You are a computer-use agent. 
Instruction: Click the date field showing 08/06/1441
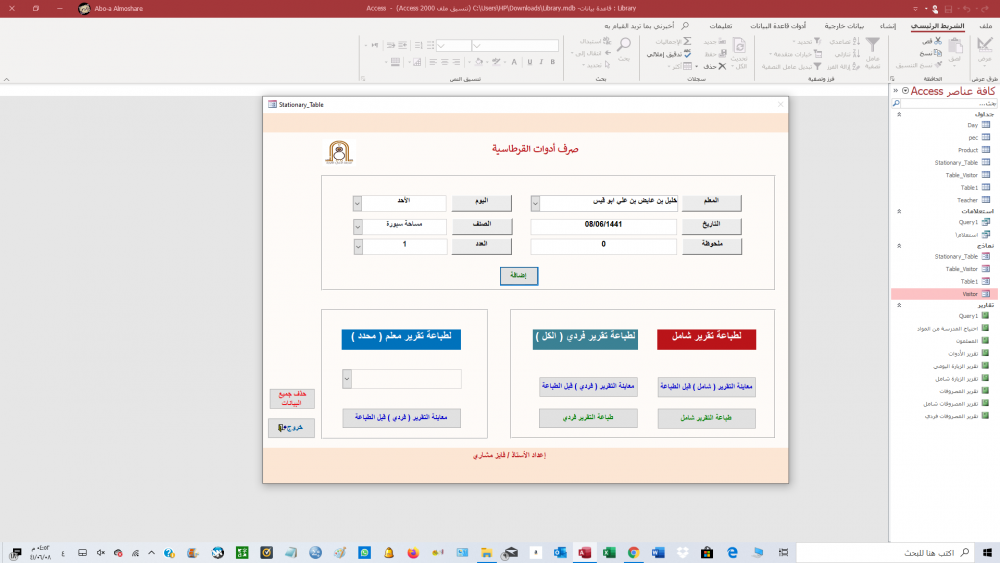point(603,226)
